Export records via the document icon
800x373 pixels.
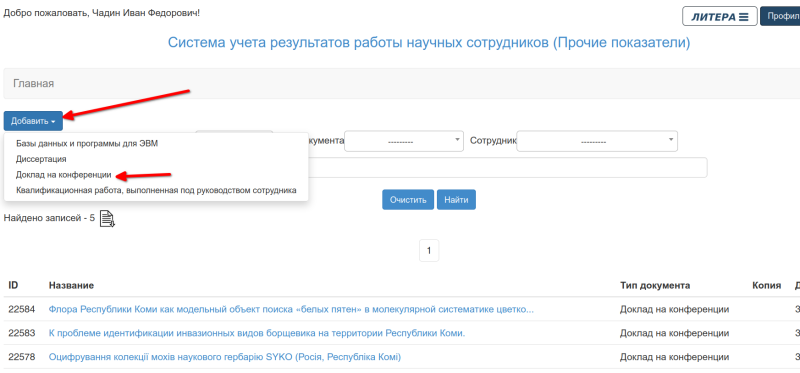(107, 218)
